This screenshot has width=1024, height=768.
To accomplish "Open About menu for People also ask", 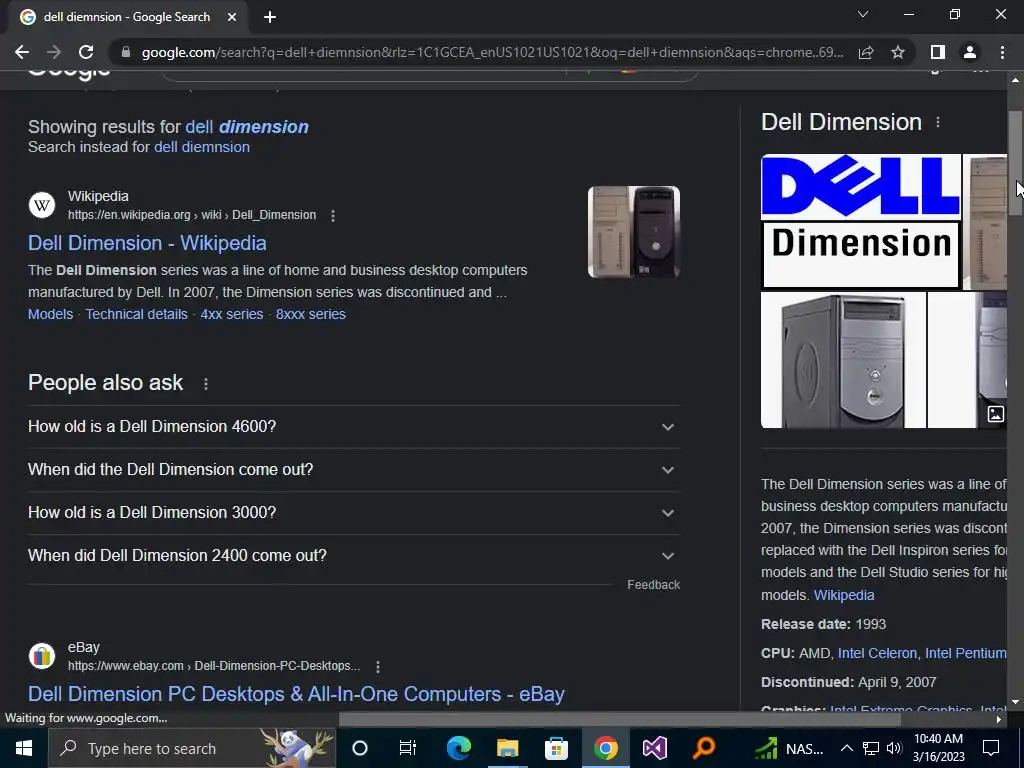I will click(206, 384).
